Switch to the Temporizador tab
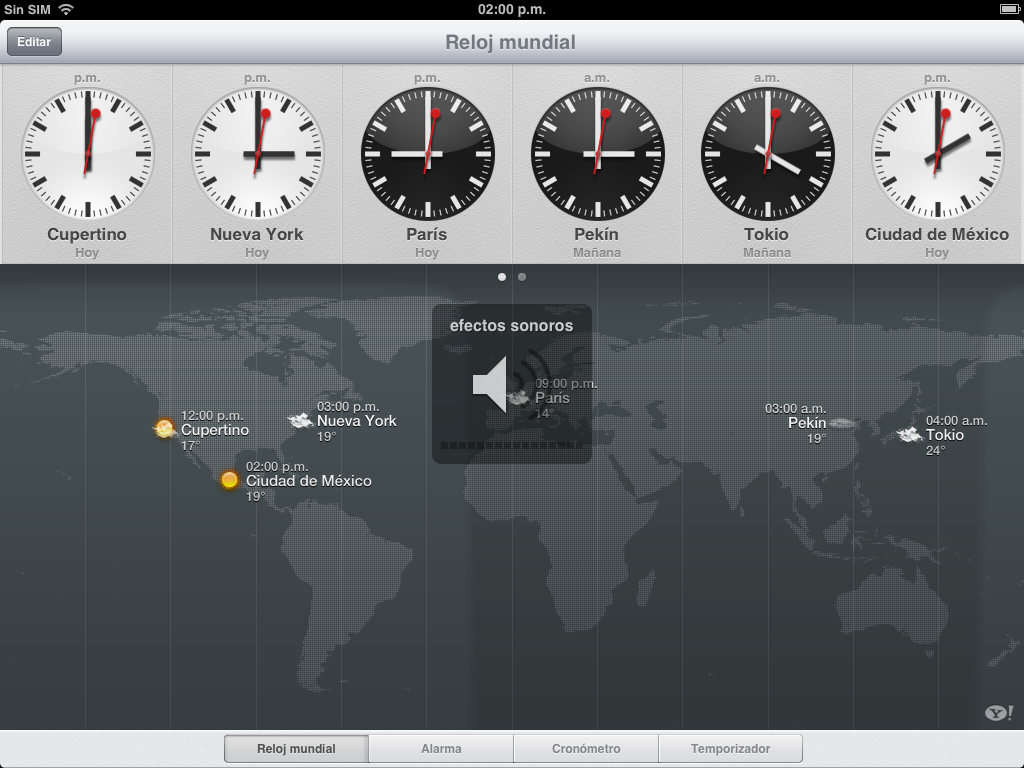This screenshot has width=1024, height=768. pyautogui.click(x=730, y=749)
